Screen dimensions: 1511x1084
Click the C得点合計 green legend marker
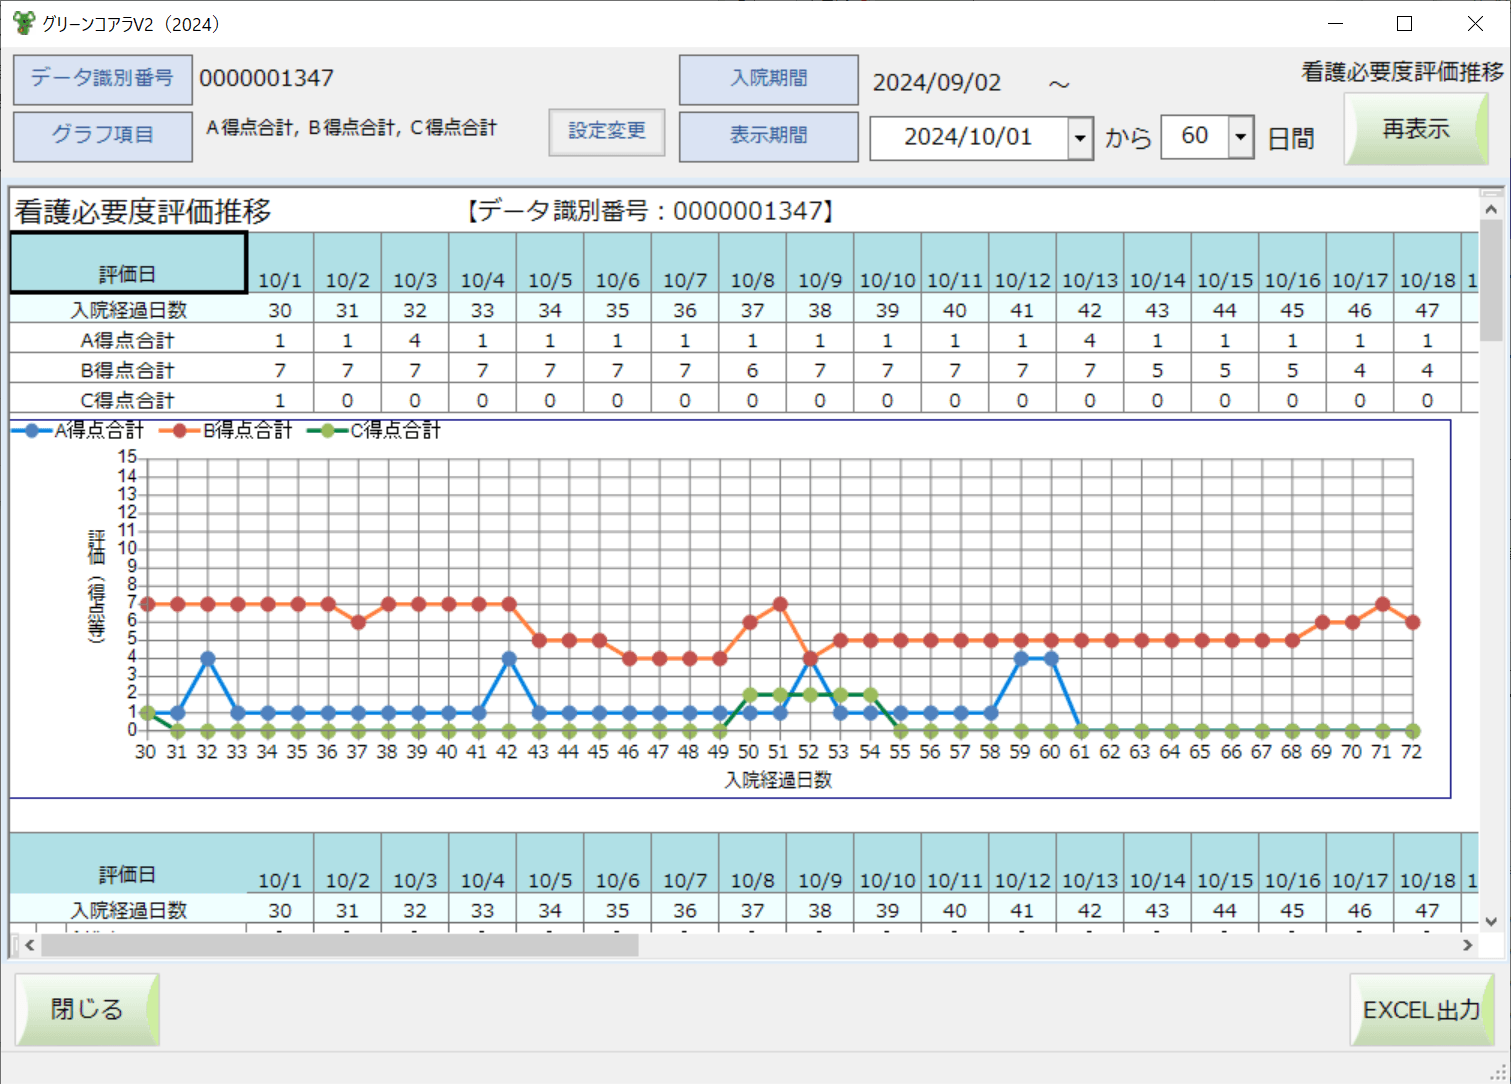[328, 431]
